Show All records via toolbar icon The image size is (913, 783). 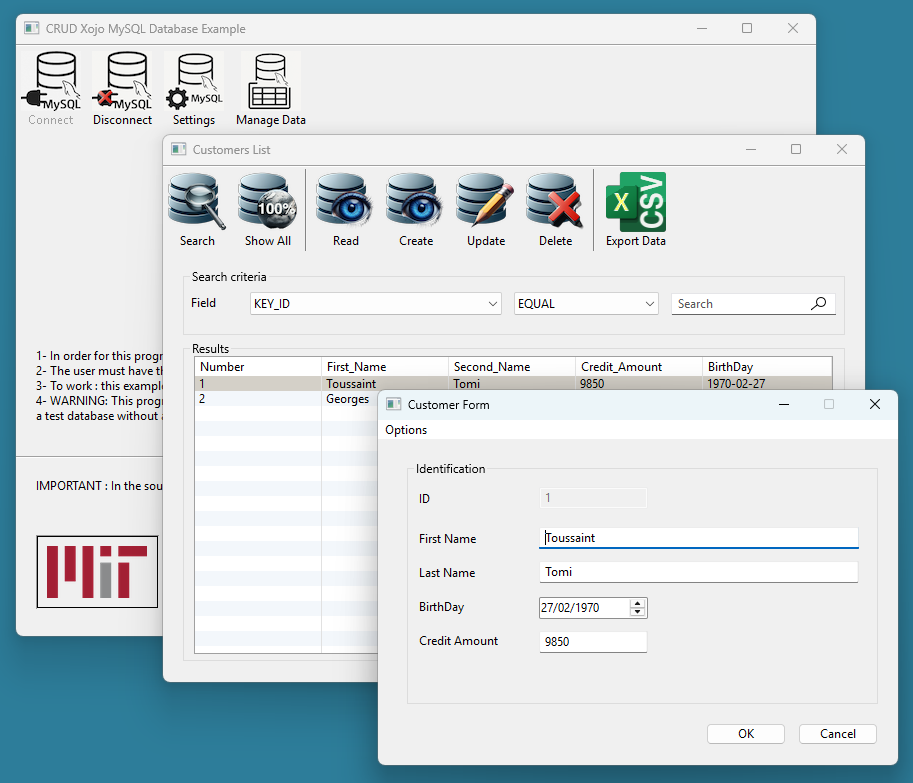[268, 202]
